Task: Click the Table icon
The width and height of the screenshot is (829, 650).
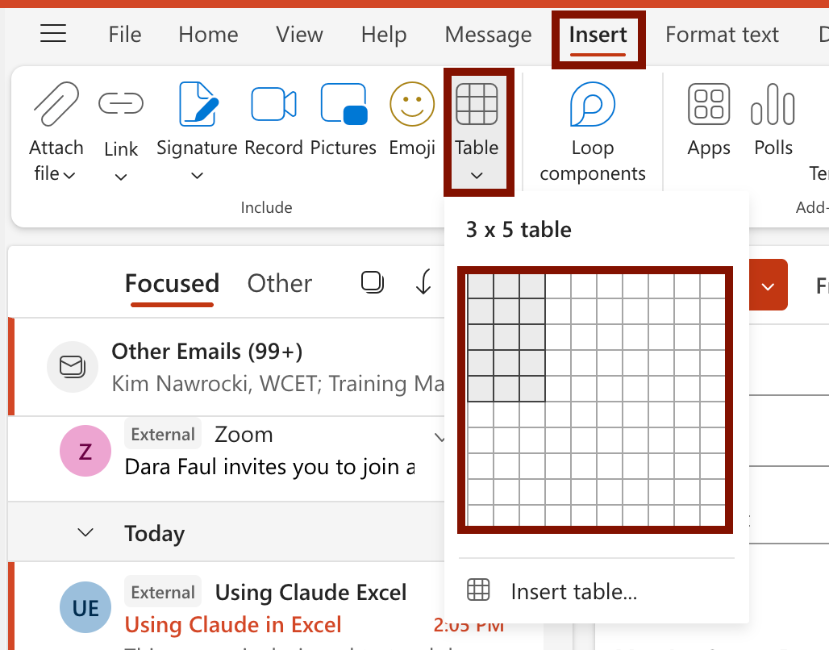Action: (478, 103)
